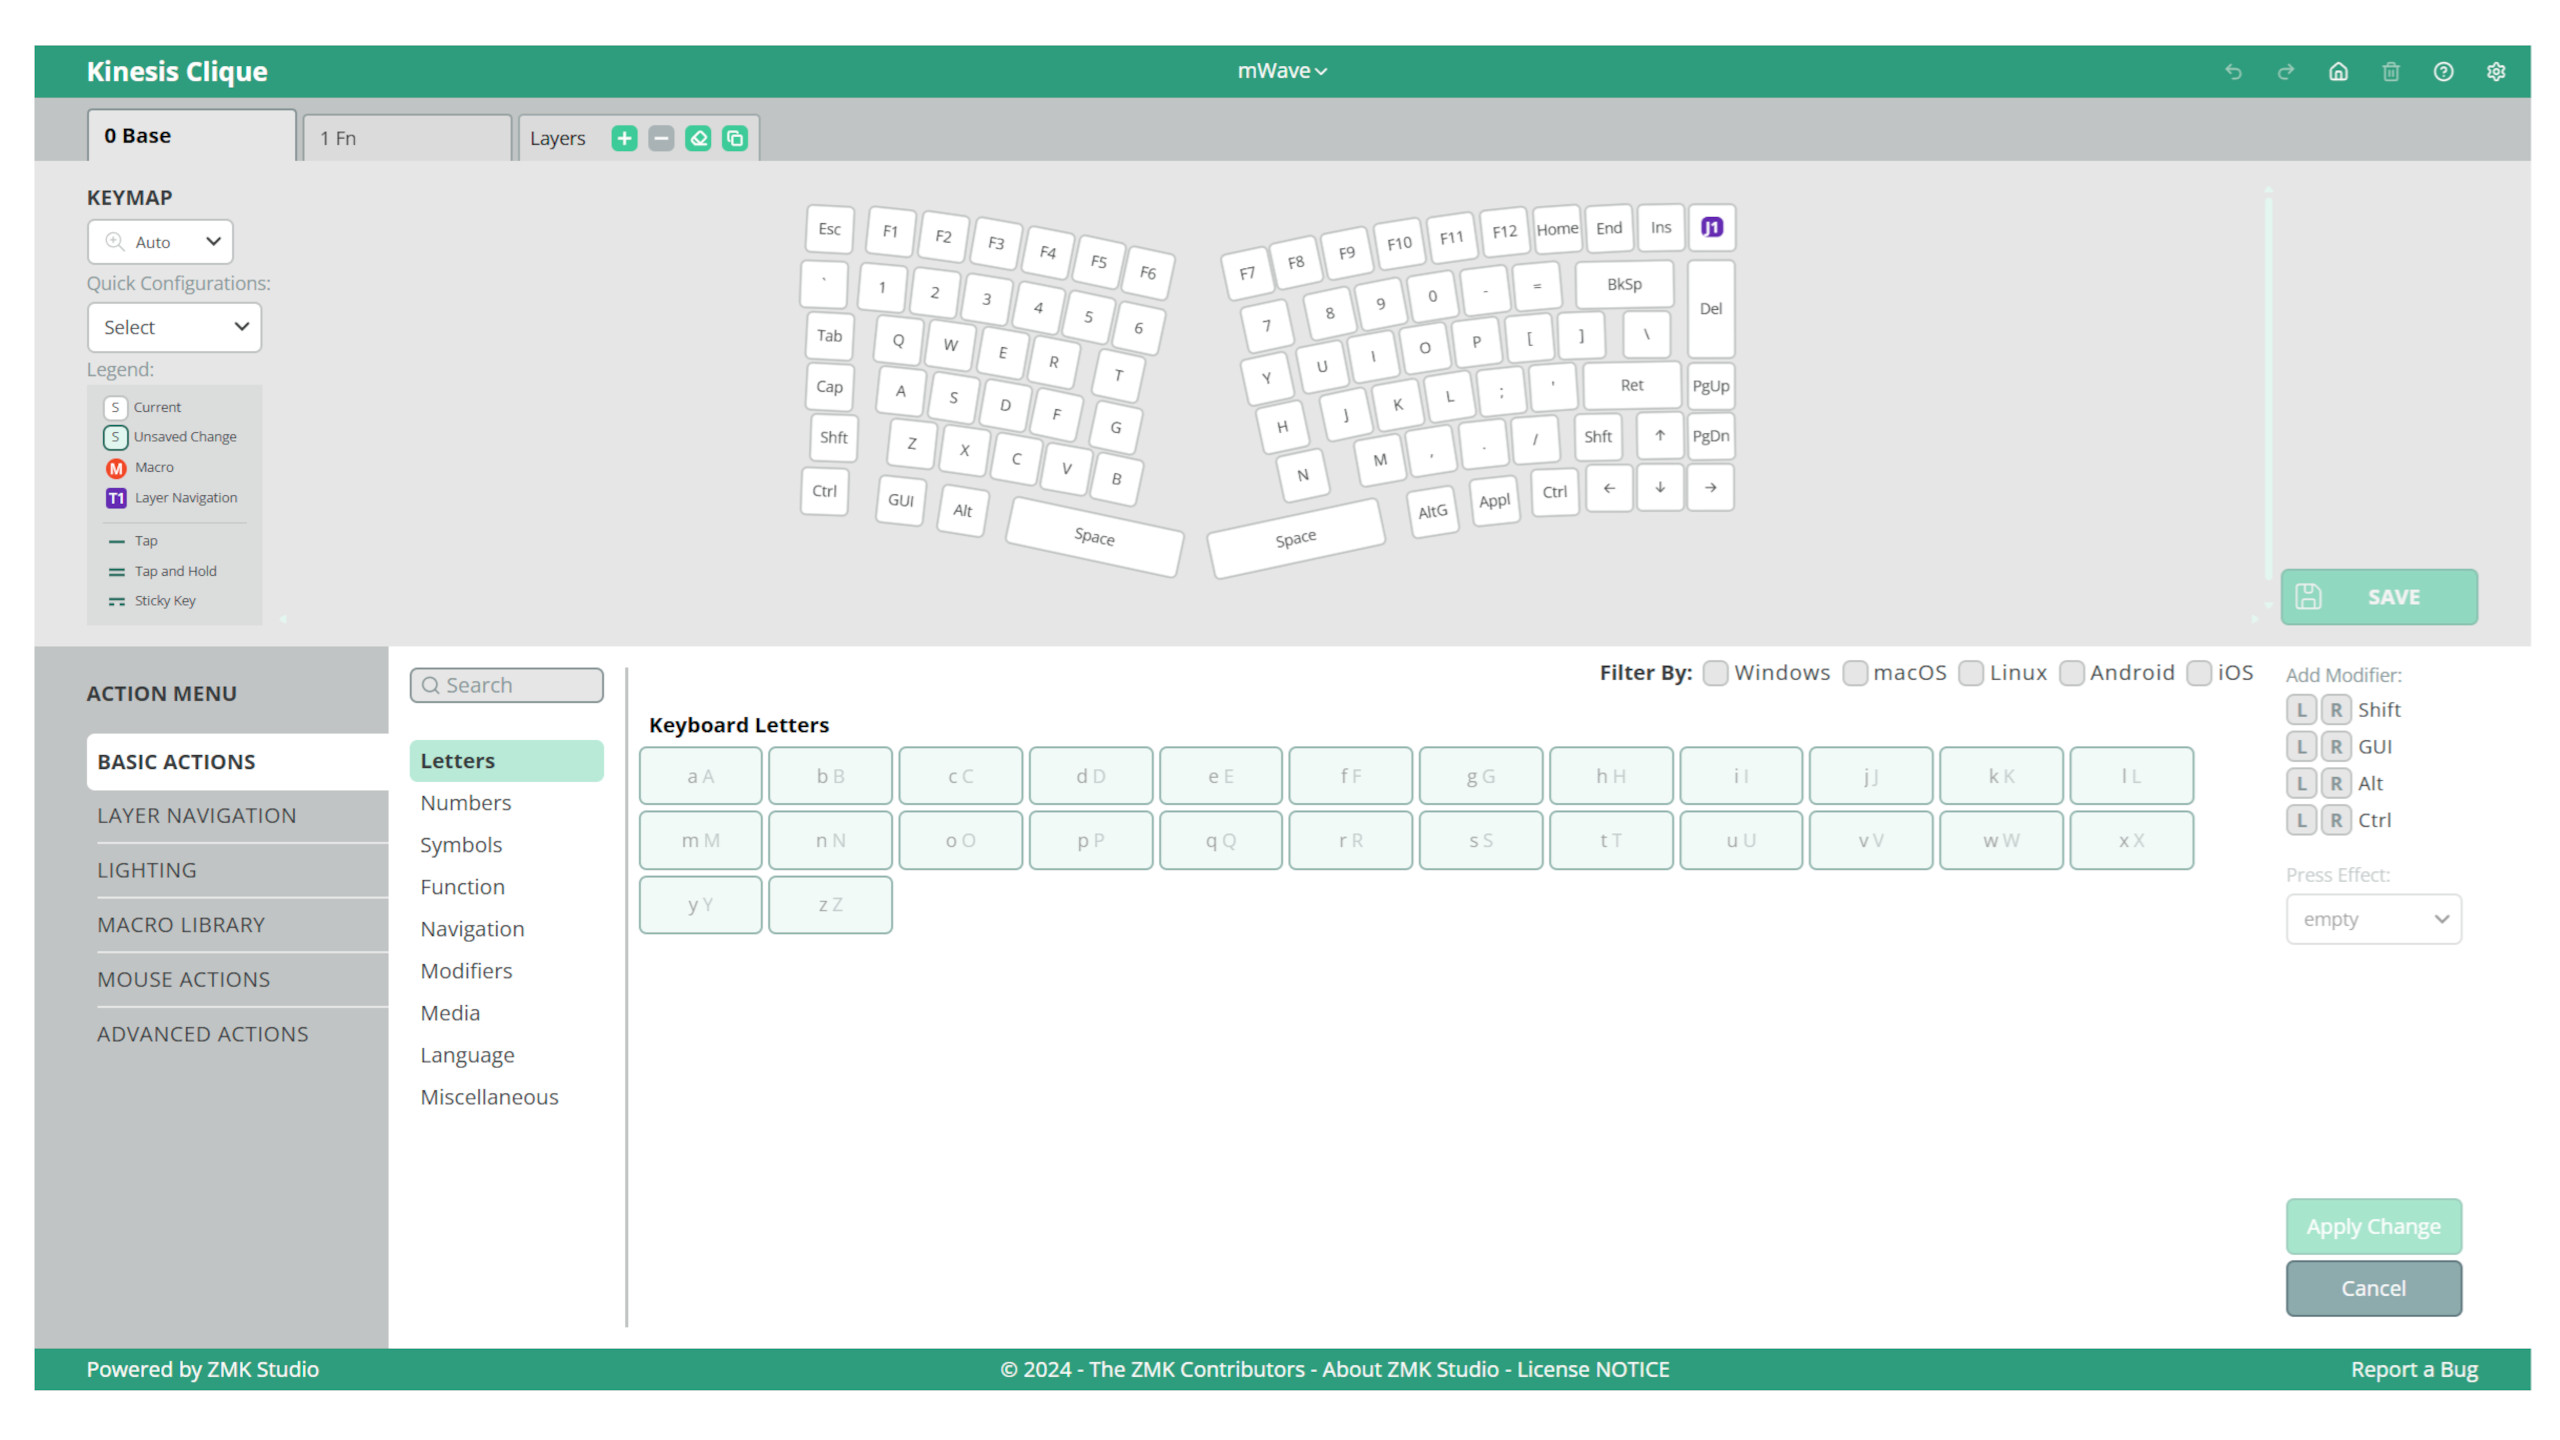Choose the 'z Z' letter key
The height and width of the screenshot is (1440, 2560).
tap(830, 905)
